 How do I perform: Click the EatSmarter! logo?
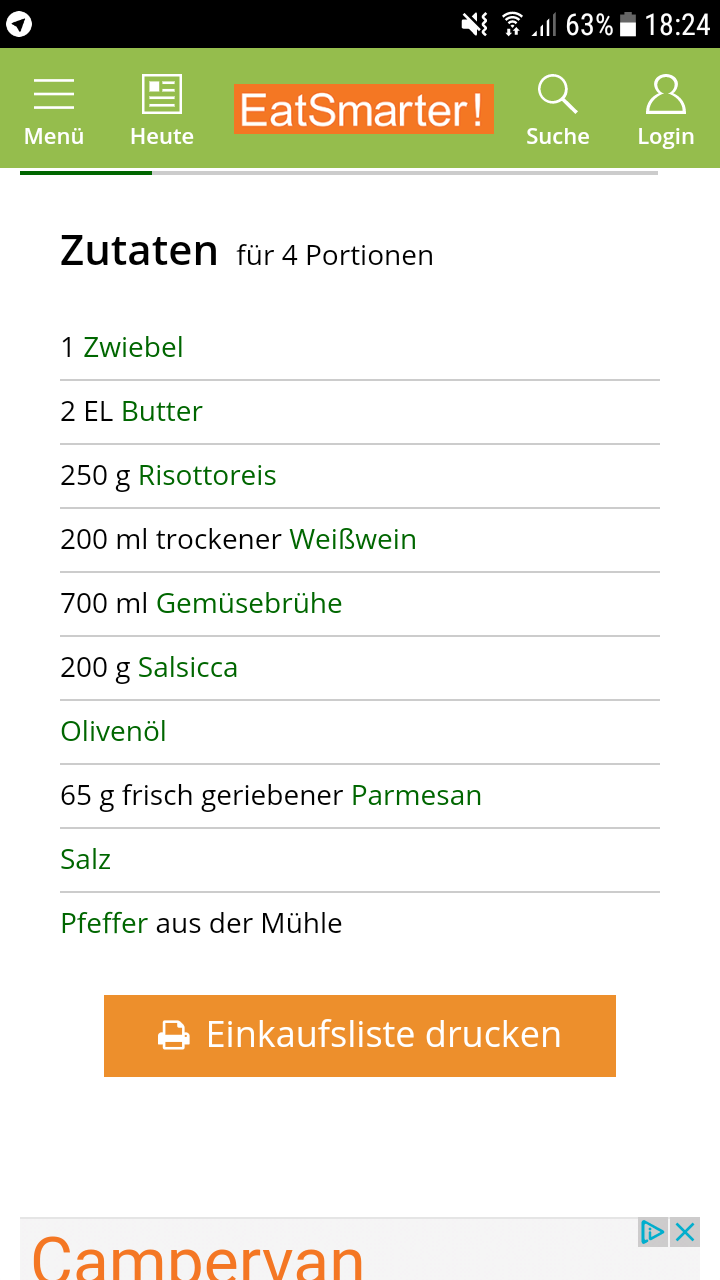pyautogui.click(x=364, y=109)
